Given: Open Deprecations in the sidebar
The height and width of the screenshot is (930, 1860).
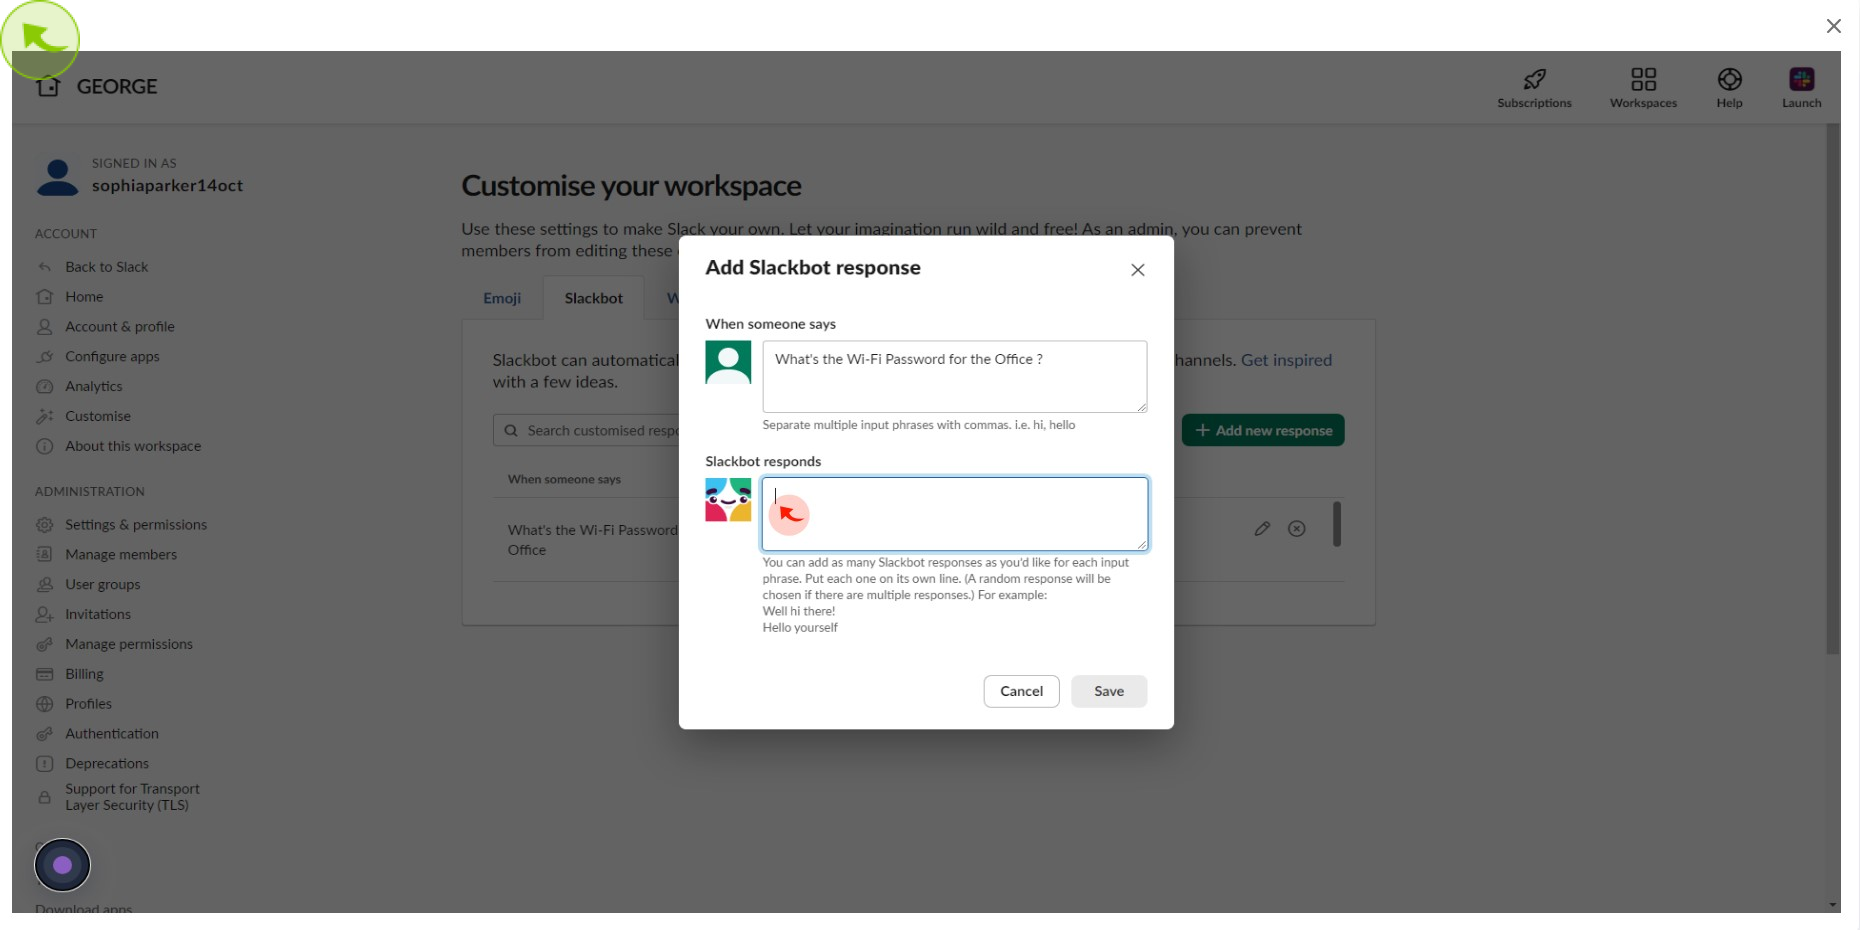Looking at the screenshot, I should pyautogui.click(x=106, y=765).
